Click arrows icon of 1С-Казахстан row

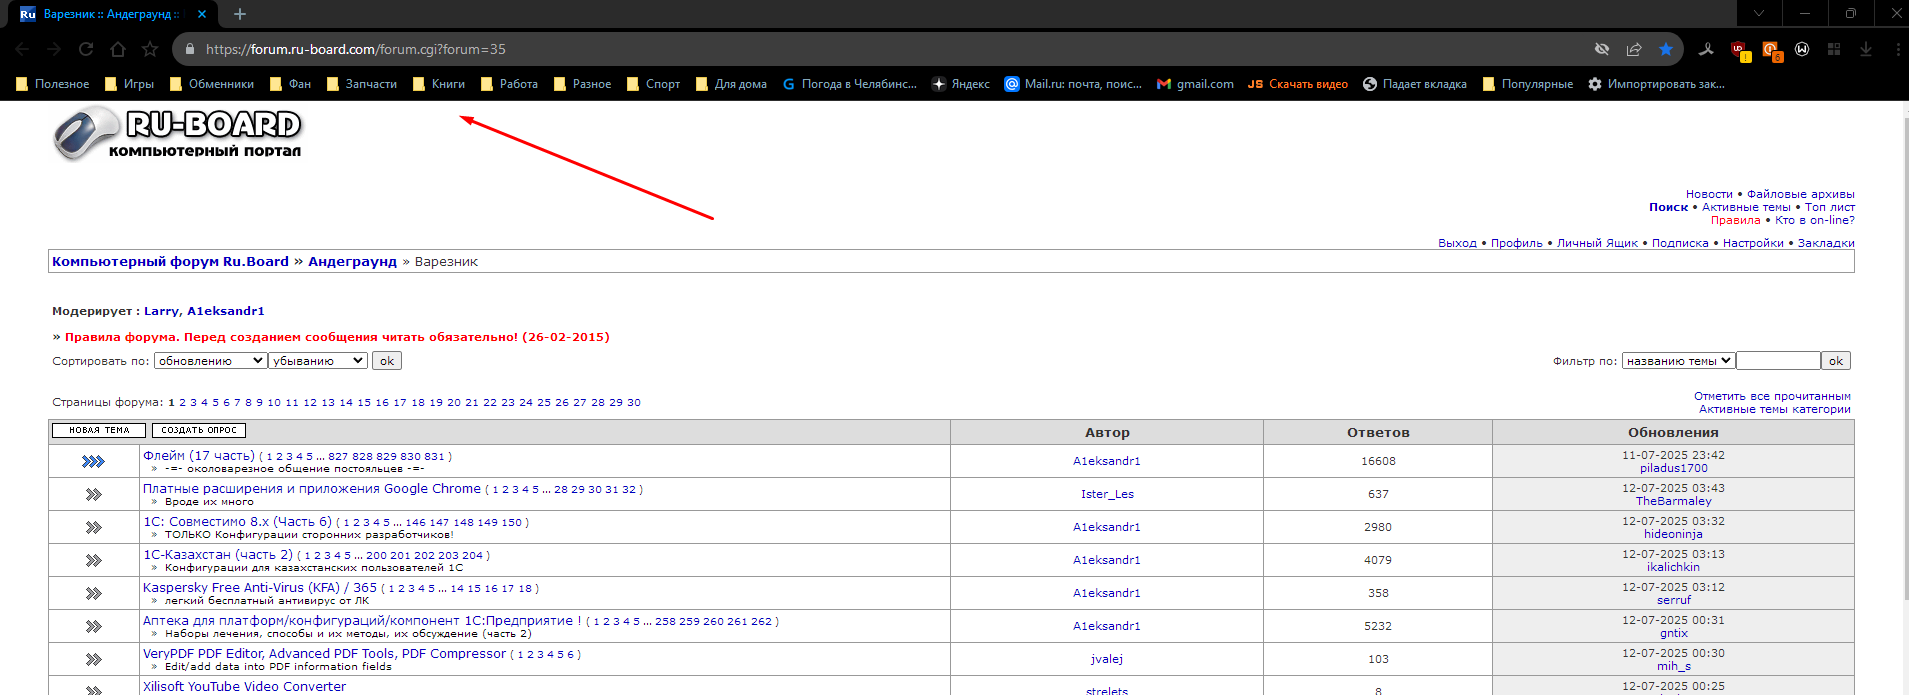[x=93, y=560]
